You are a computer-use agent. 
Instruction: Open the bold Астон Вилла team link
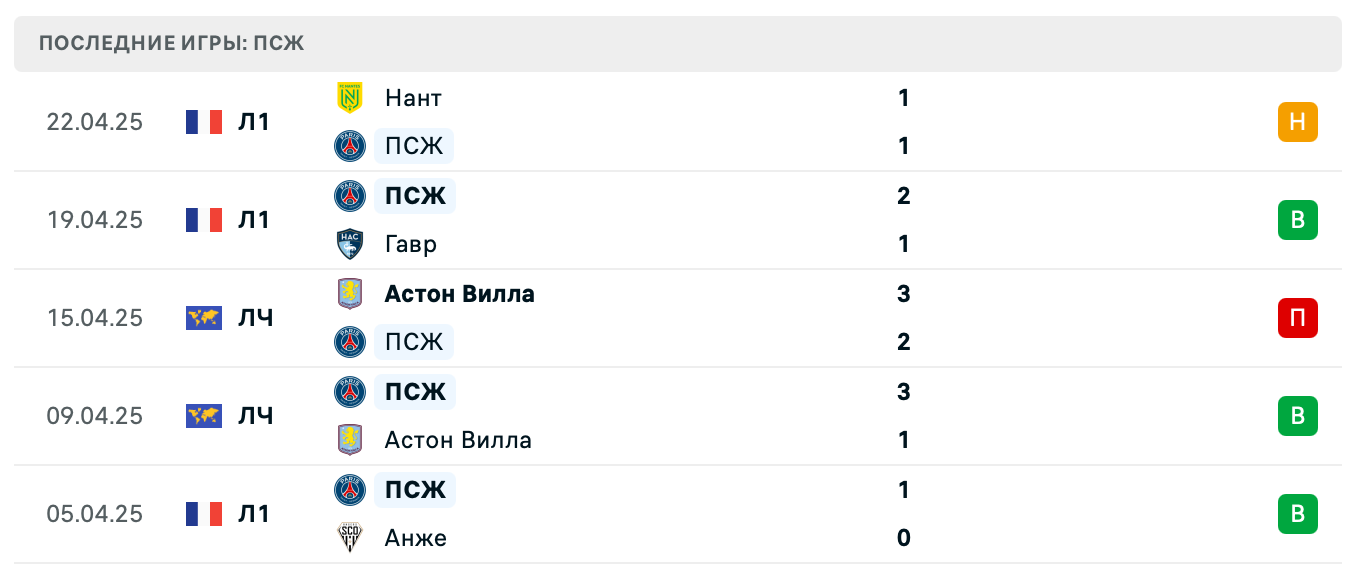[x=459, y=294]
